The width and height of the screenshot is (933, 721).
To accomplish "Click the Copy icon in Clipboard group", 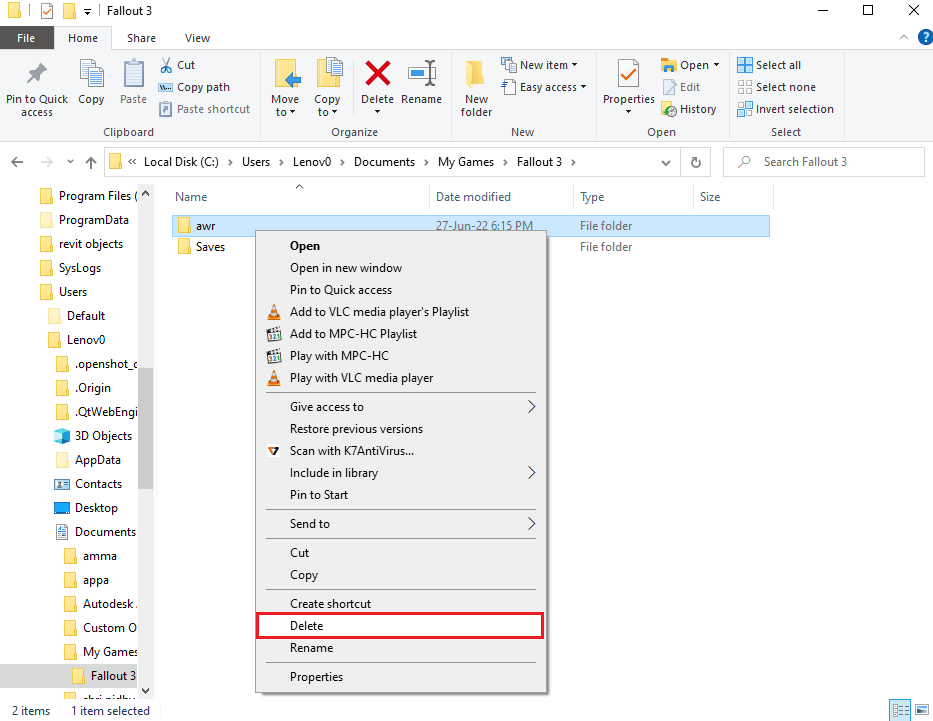I will tap(91, 74).
